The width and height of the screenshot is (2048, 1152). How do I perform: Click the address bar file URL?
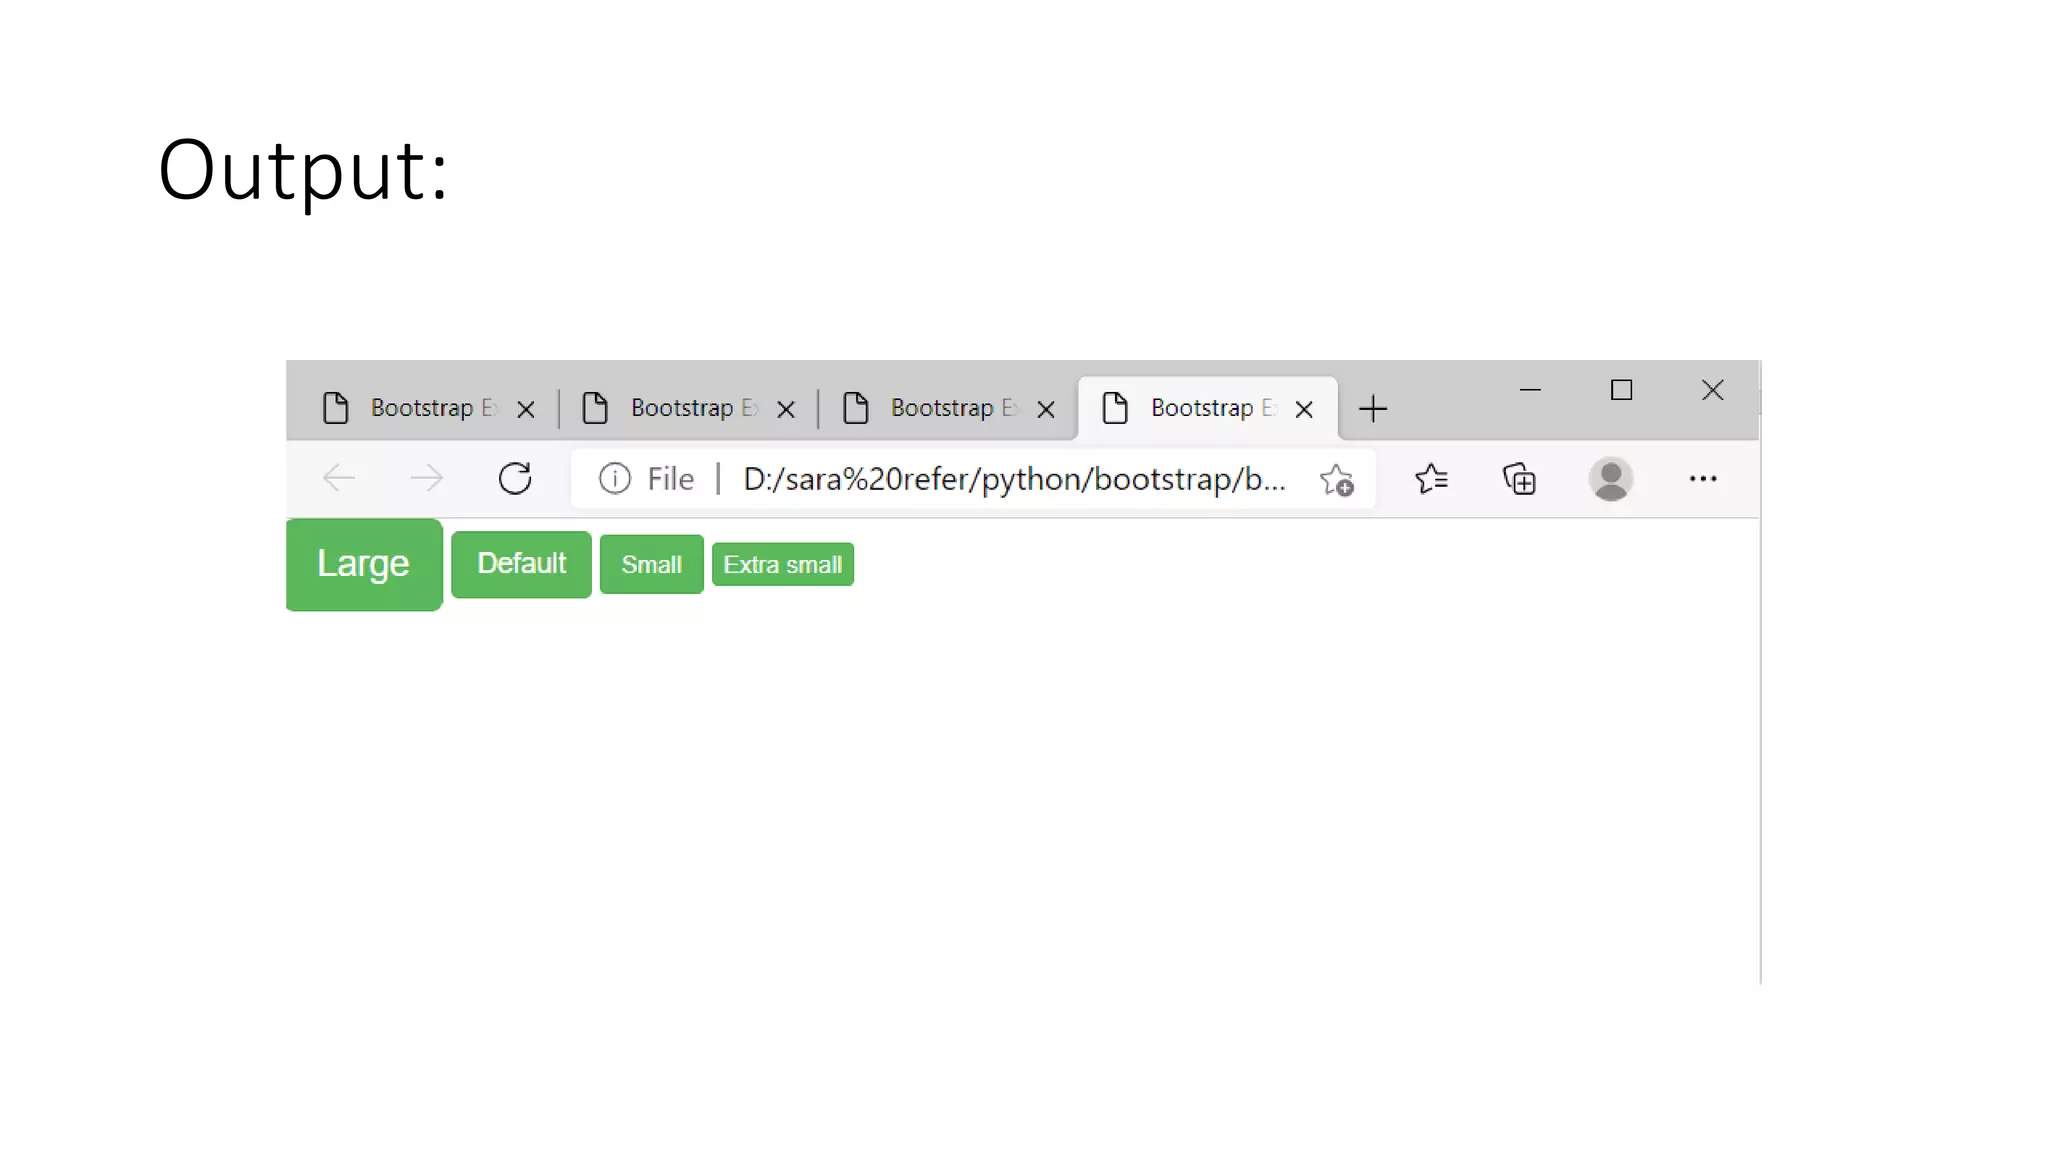(1014, 479)
